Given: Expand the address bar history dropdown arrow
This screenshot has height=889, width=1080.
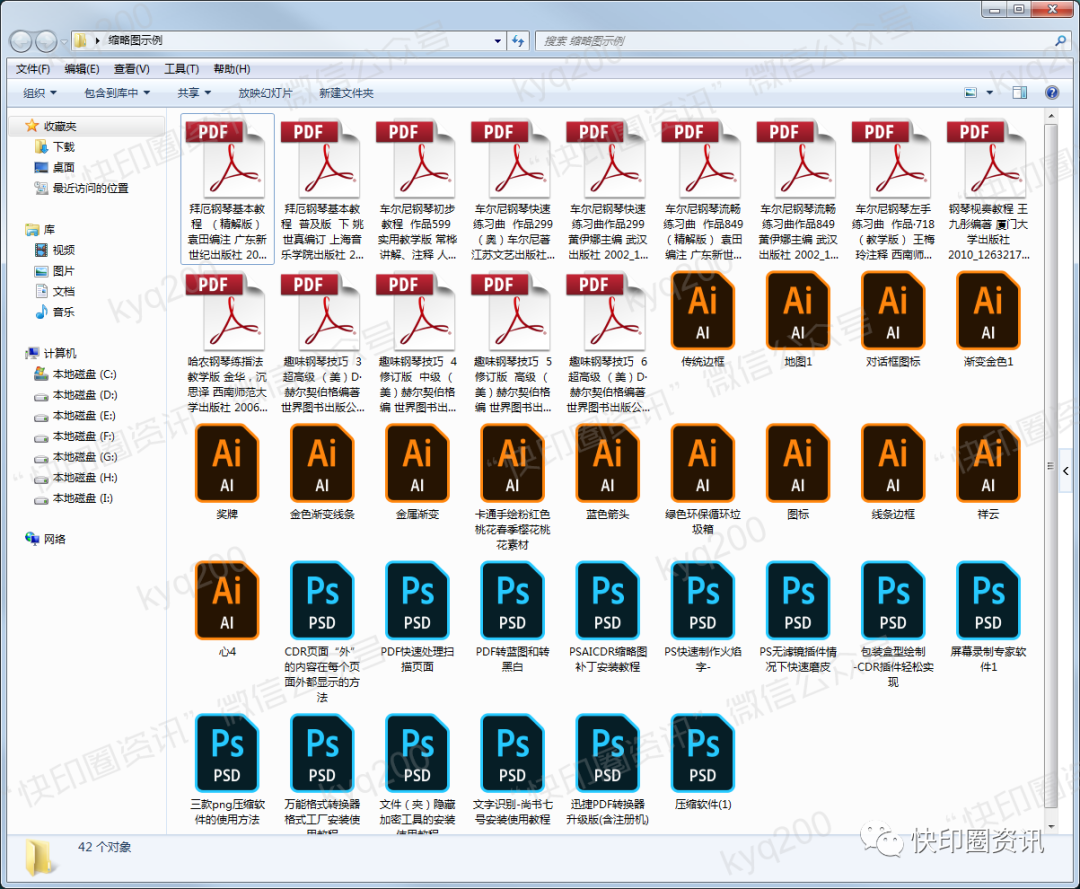Looking at the screenshot, I should tap(497, 41).
